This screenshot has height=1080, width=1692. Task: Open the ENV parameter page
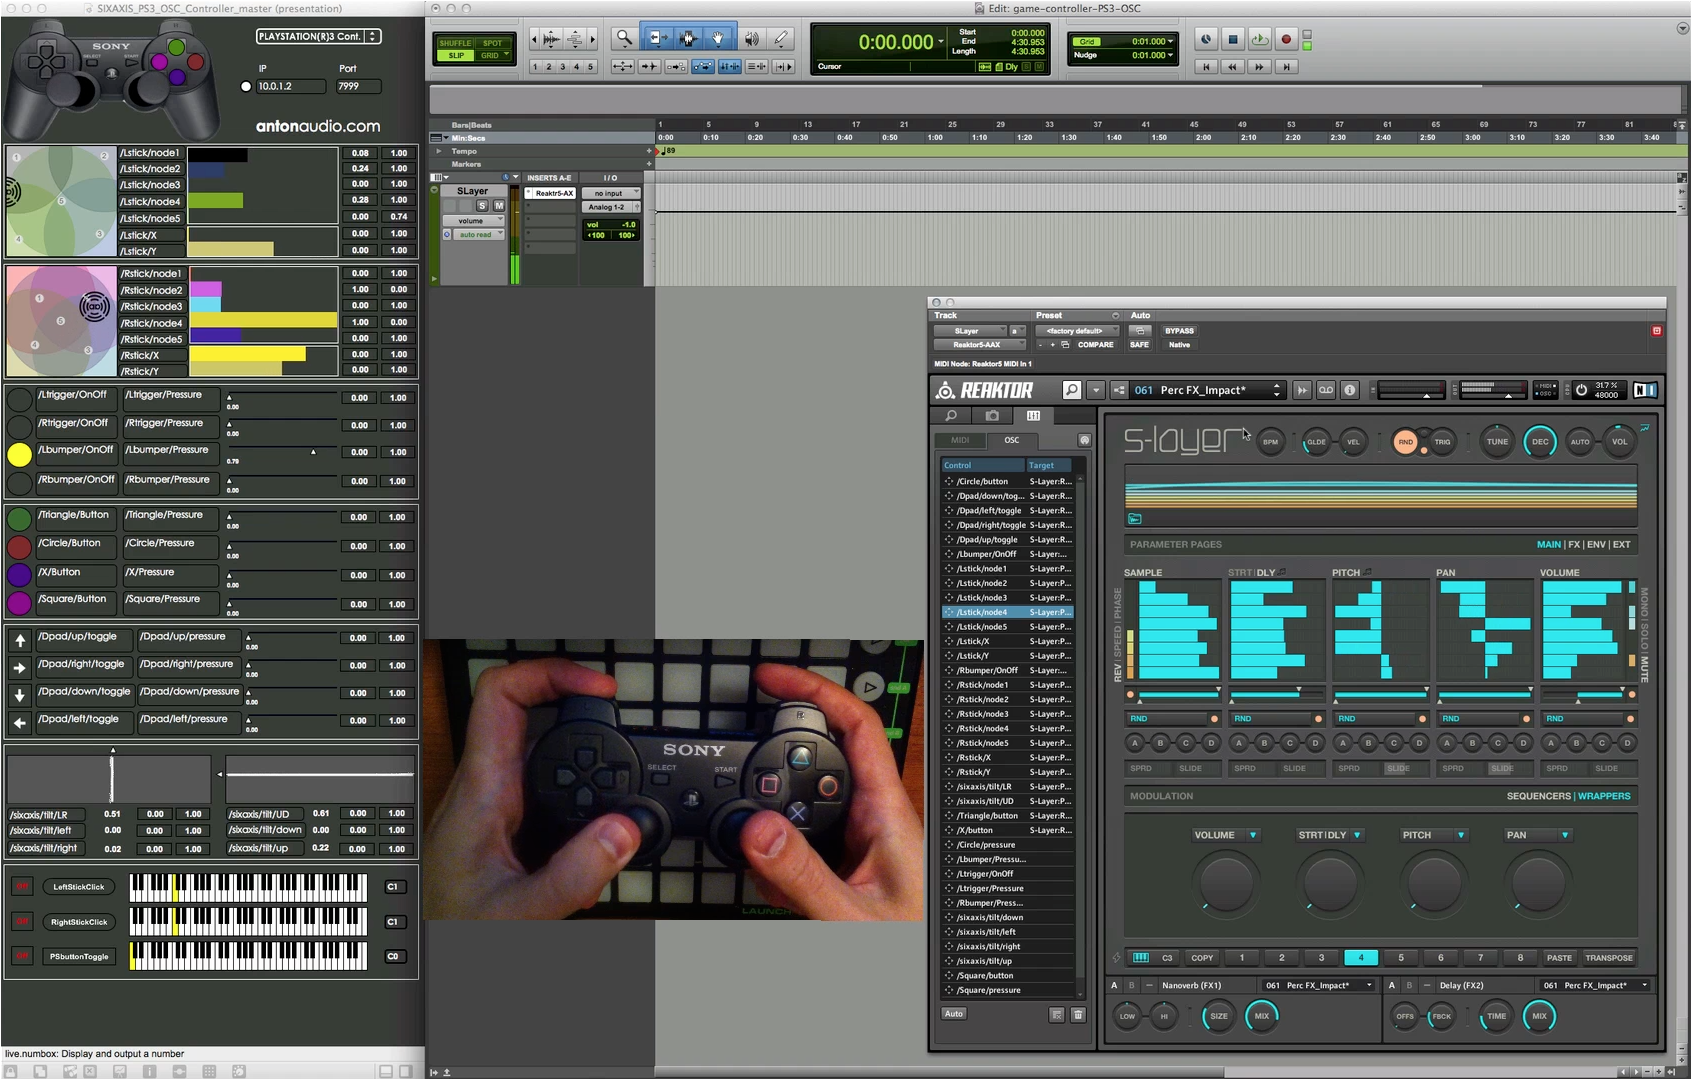click(x=1596, y=545)
